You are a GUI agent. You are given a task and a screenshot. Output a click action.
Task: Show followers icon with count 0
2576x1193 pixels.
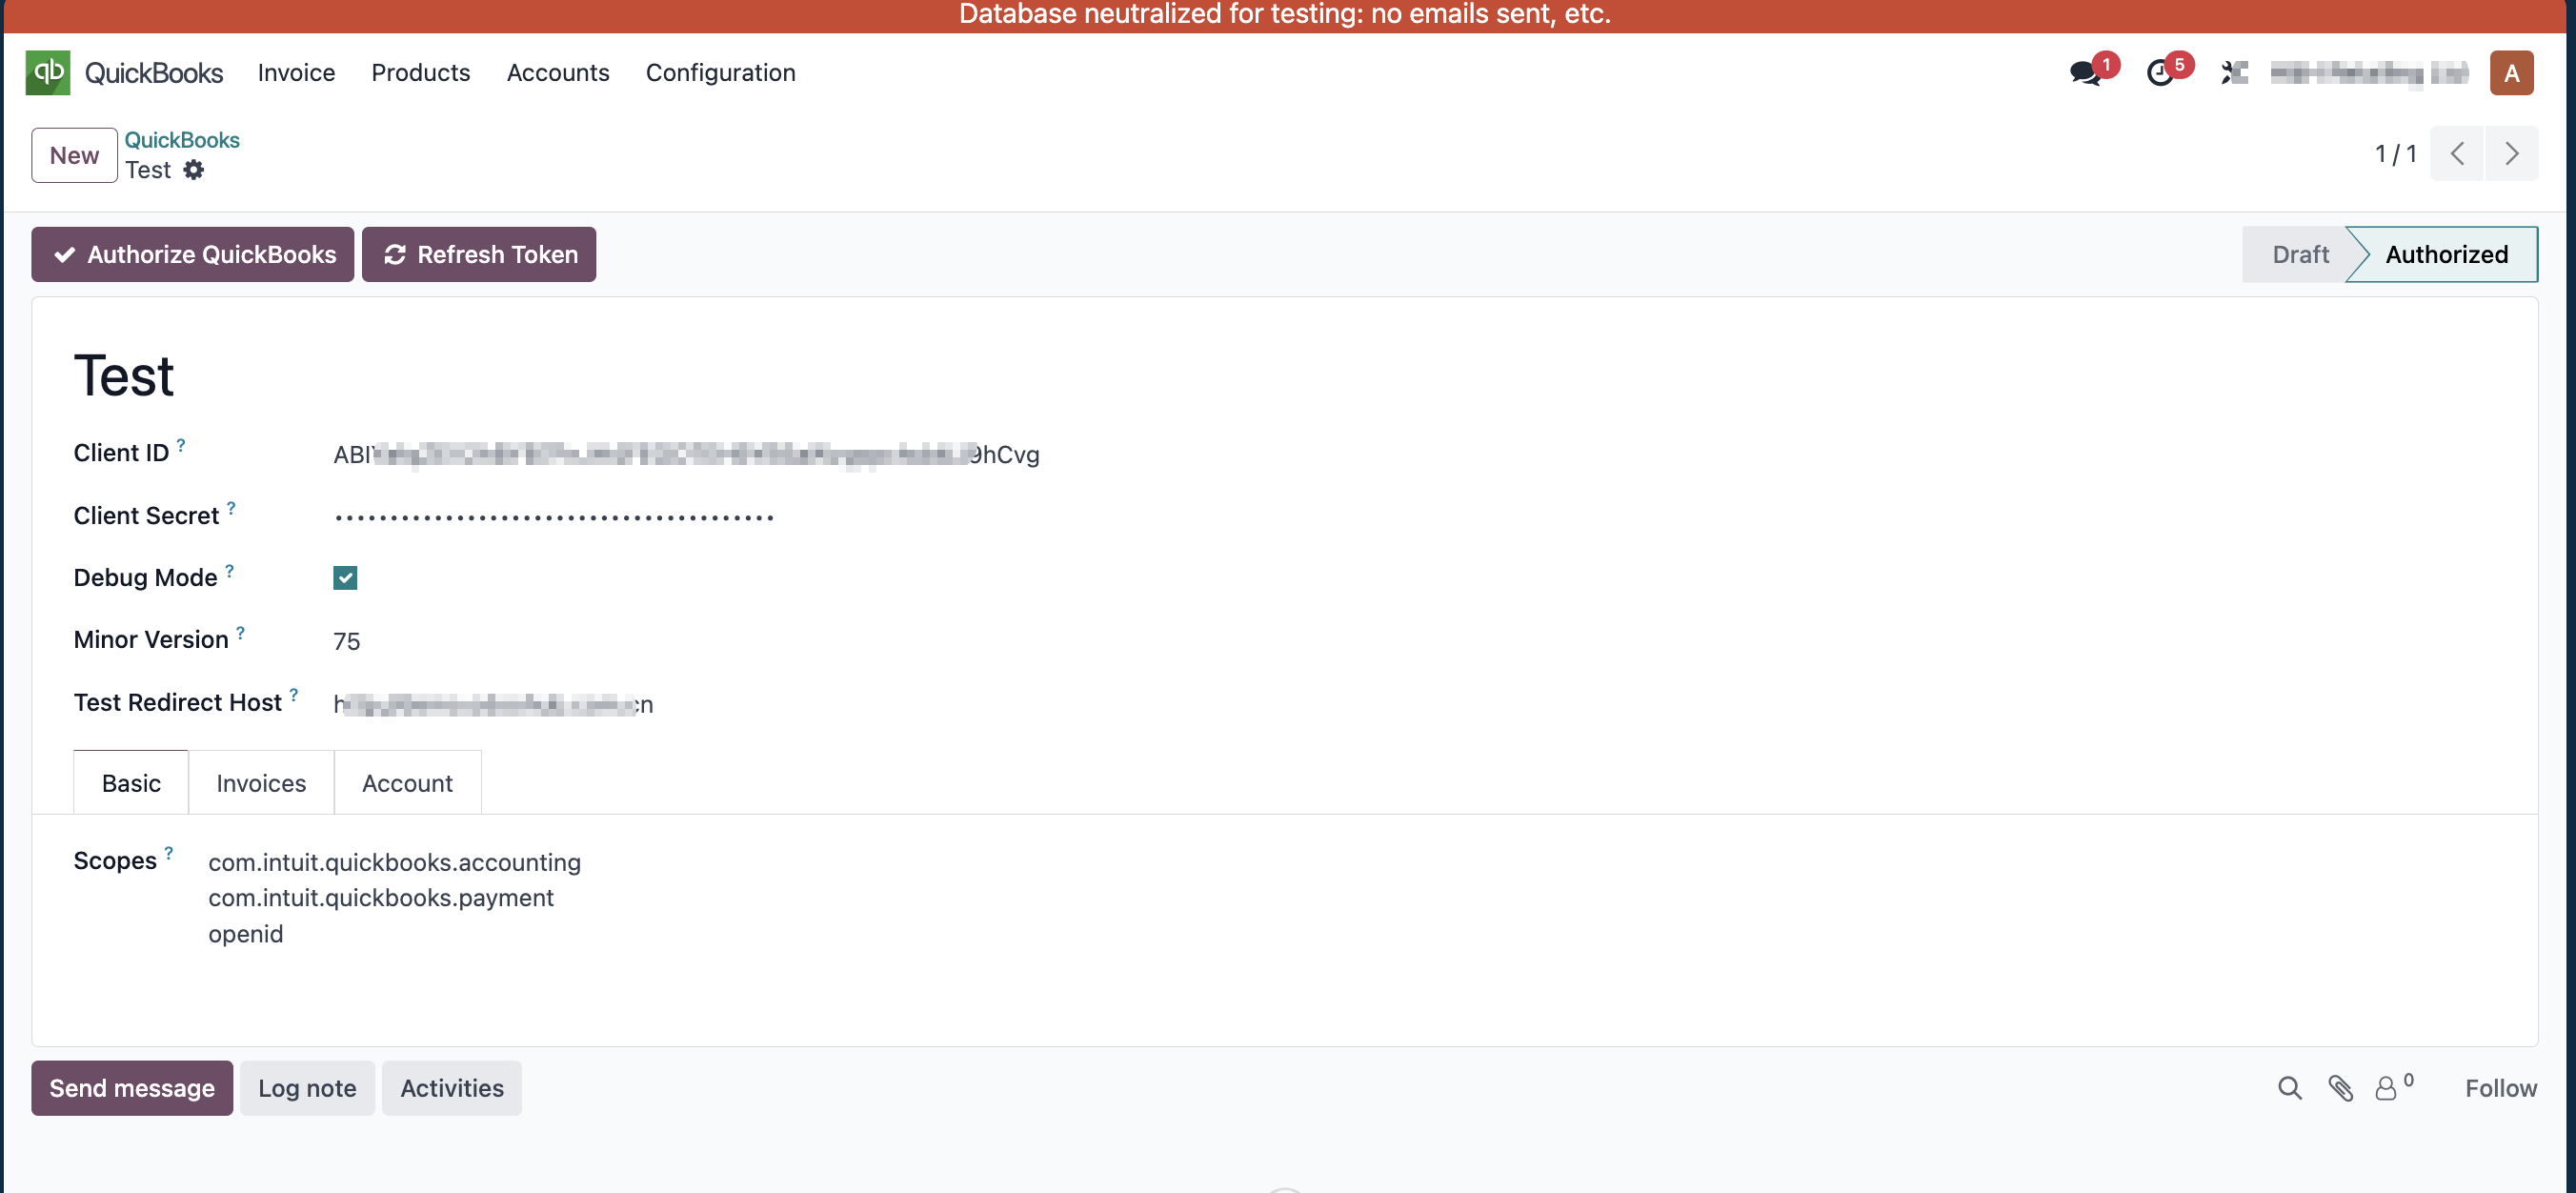(2394, 1087)
